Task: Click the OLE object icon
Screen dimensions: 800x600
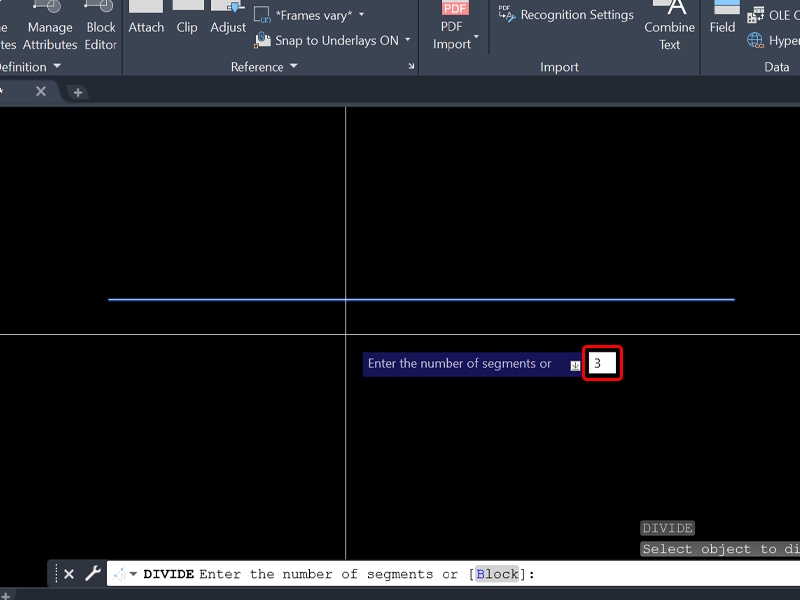Action: click(x=756, y=15)
